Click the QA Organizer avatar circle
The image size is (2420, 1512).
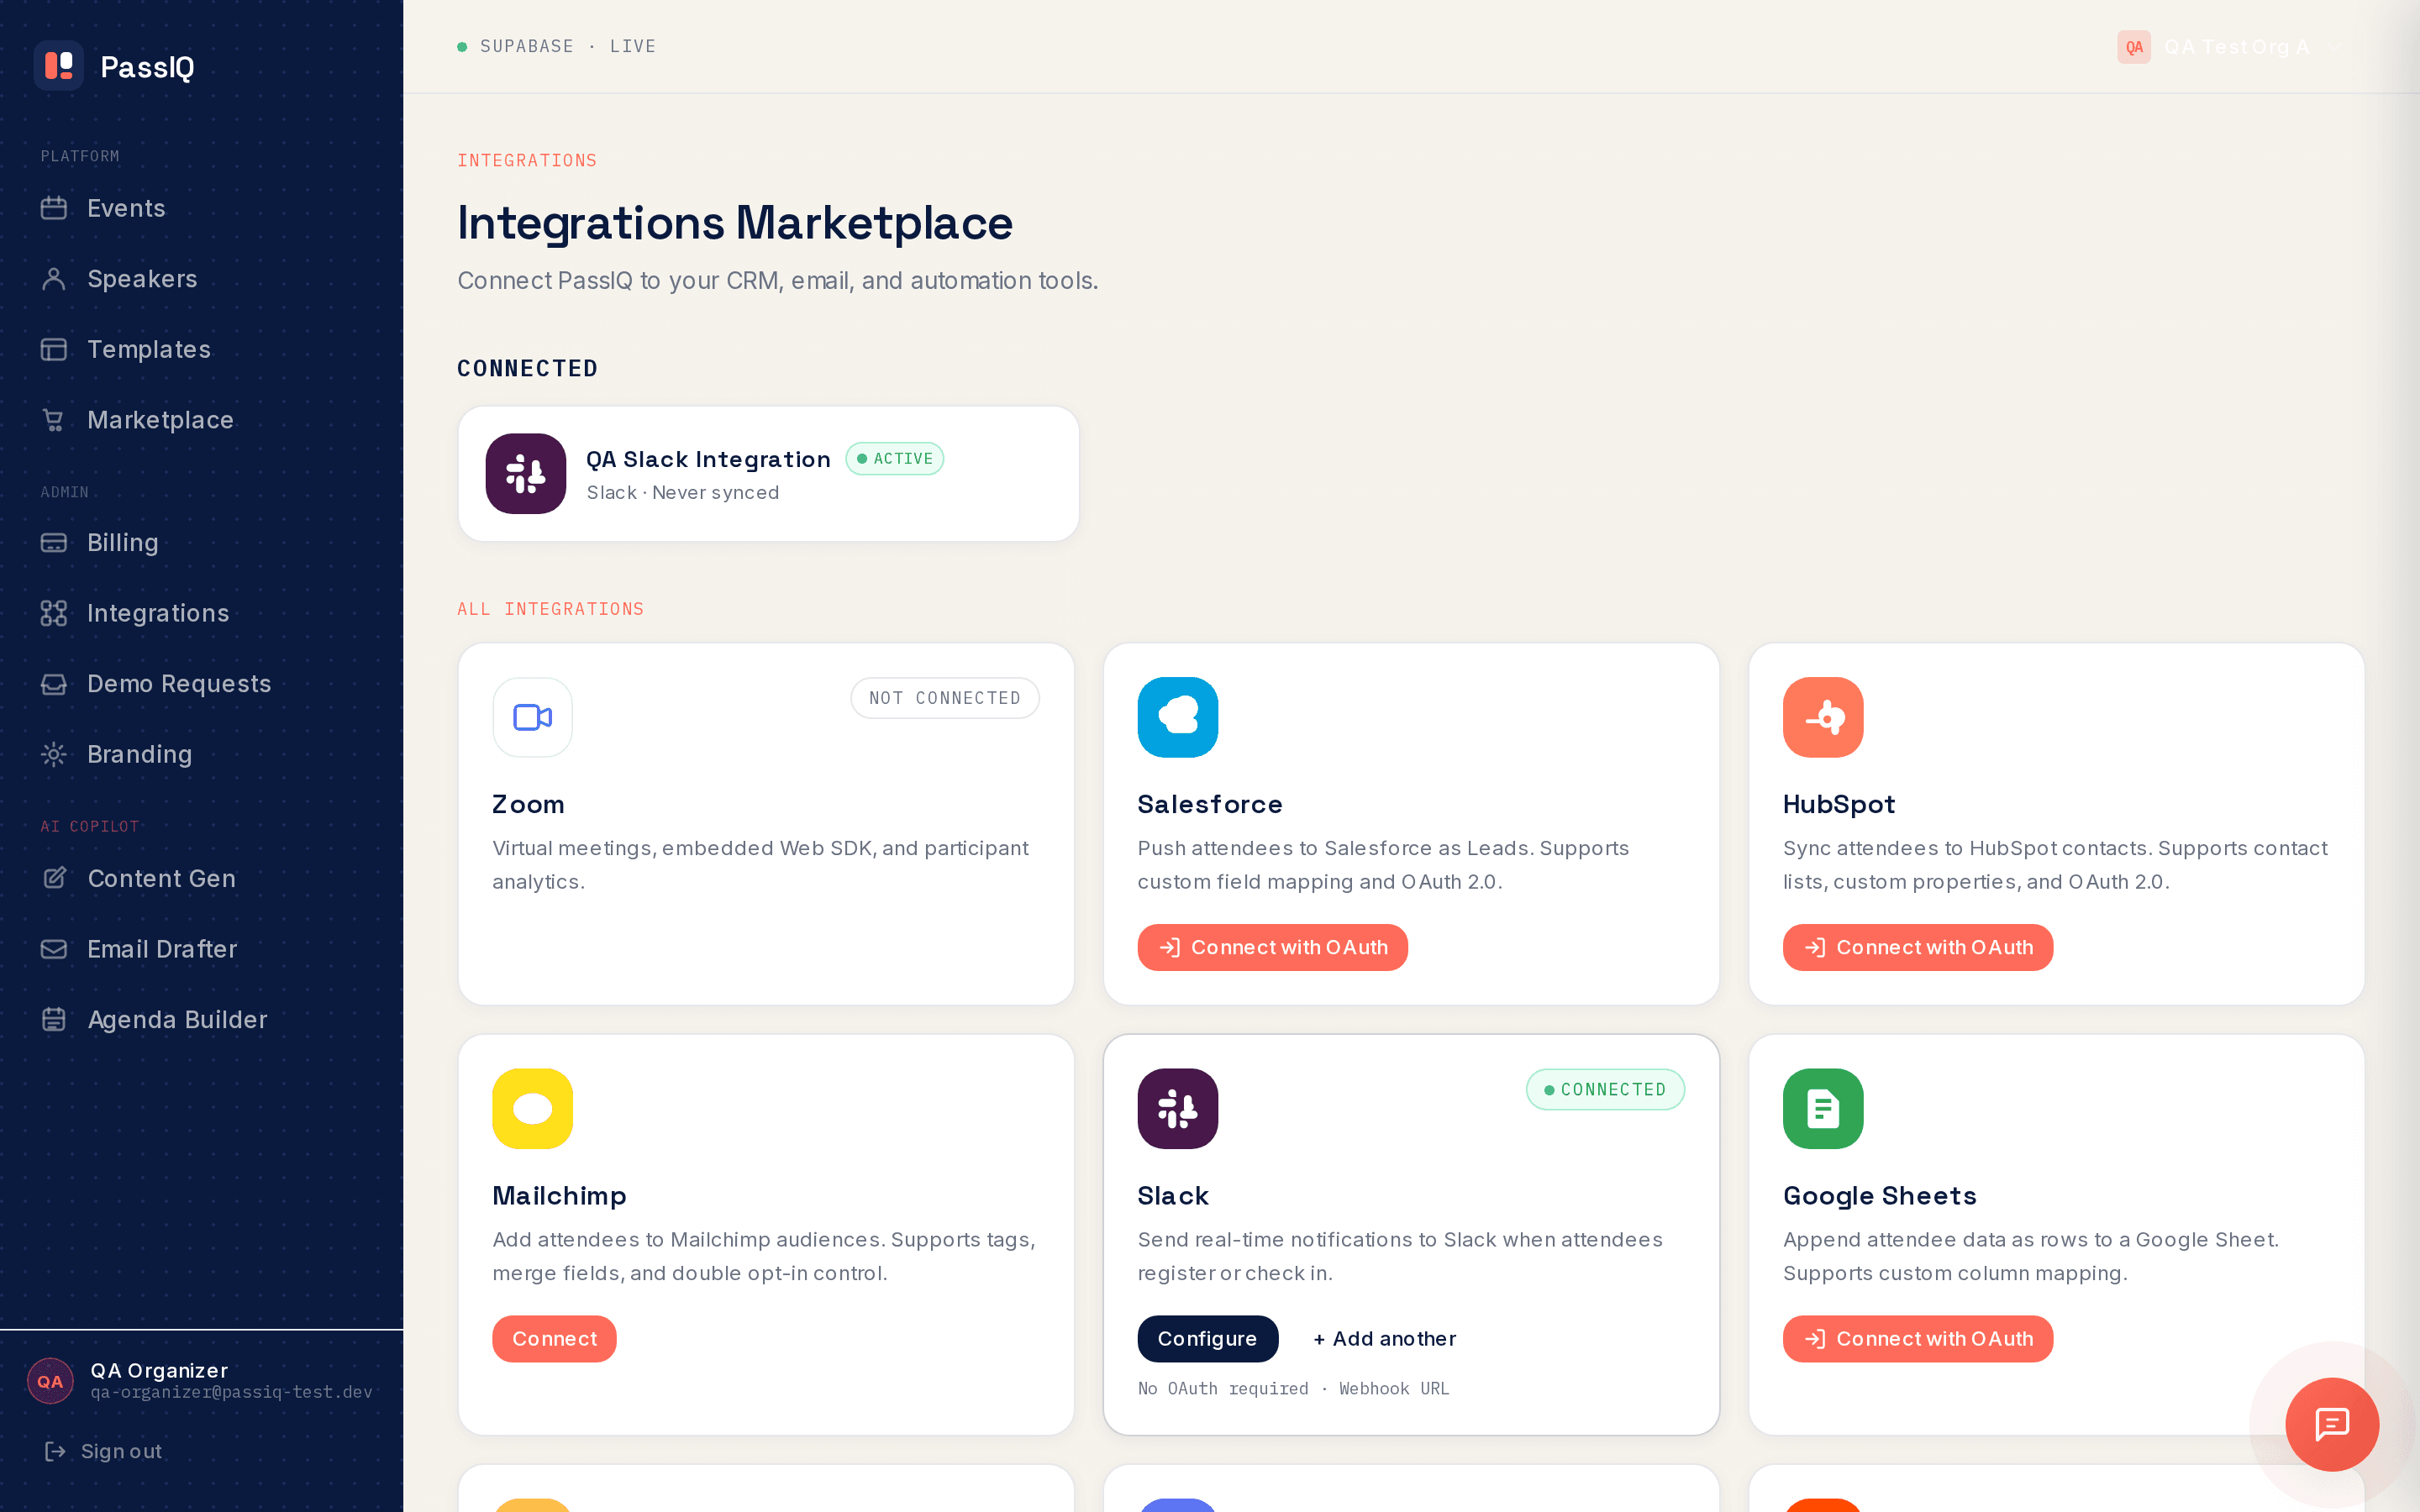(50, 1381)
